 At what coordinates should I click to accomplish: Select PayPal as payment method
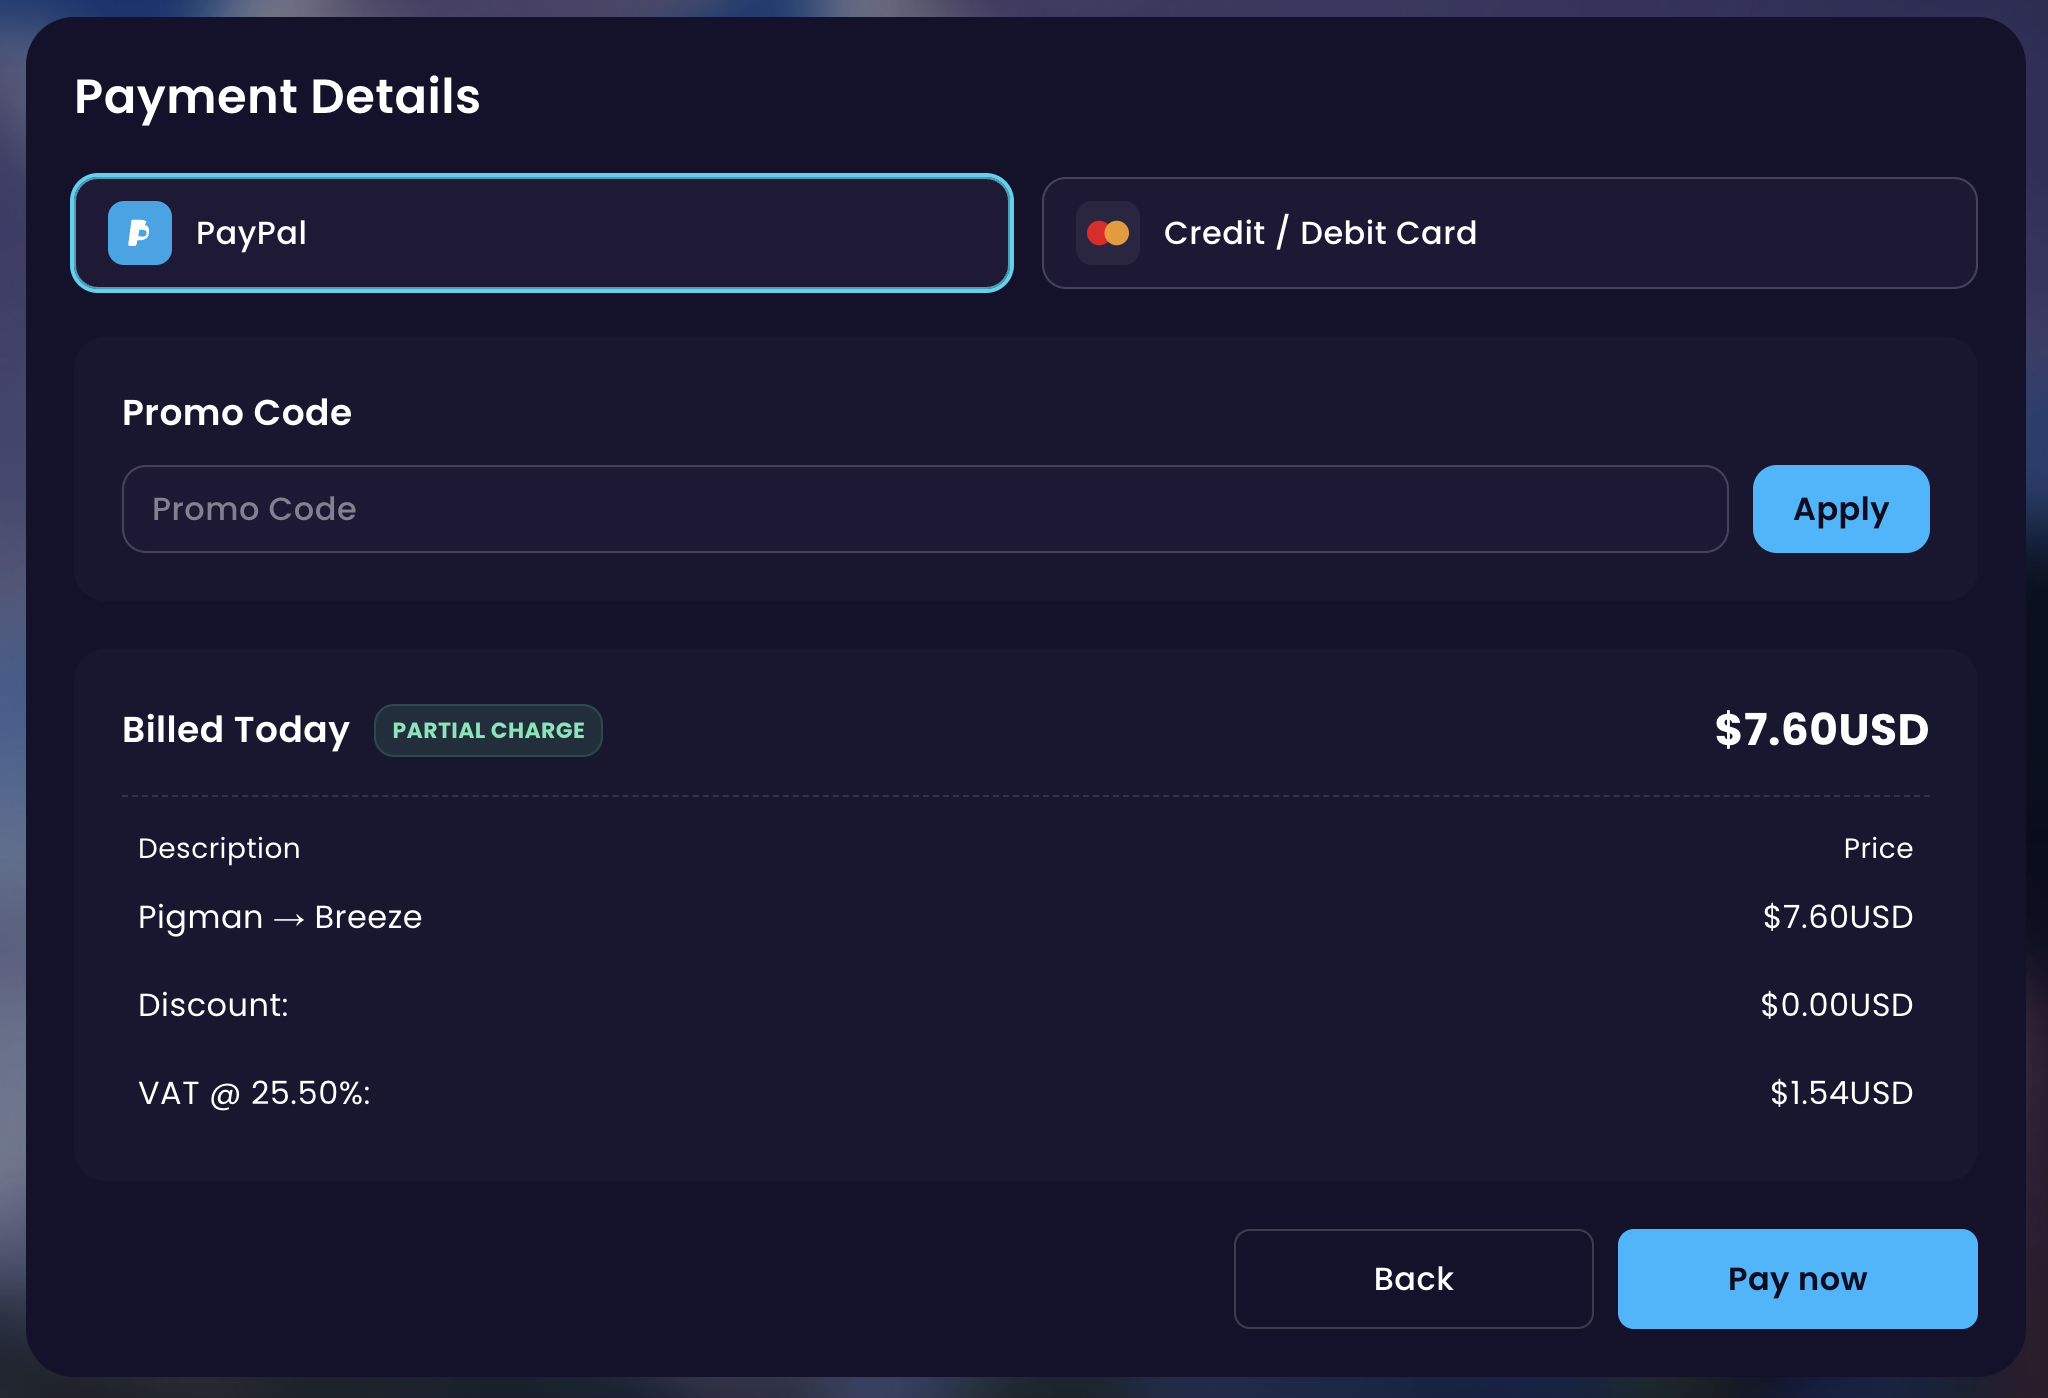[x=541, y=233]
